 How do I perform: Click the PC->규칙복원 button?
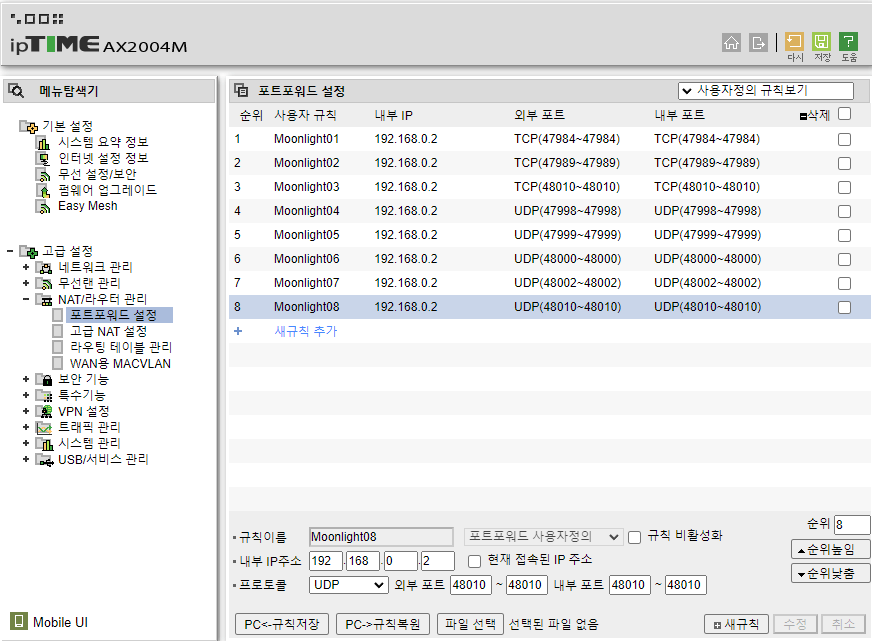pyautogui.click(x=383, y=624)
